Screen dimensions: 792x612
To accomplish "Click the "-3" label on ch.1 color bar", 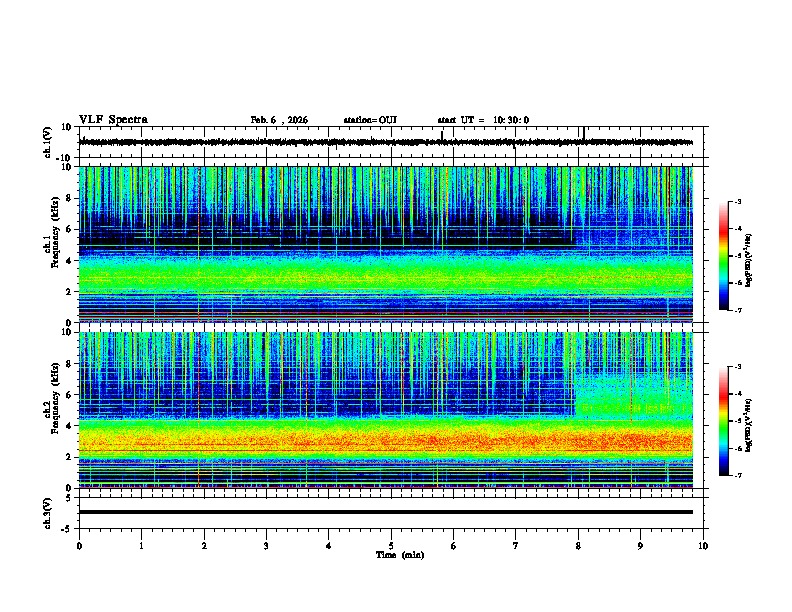I will pos(737,202).
